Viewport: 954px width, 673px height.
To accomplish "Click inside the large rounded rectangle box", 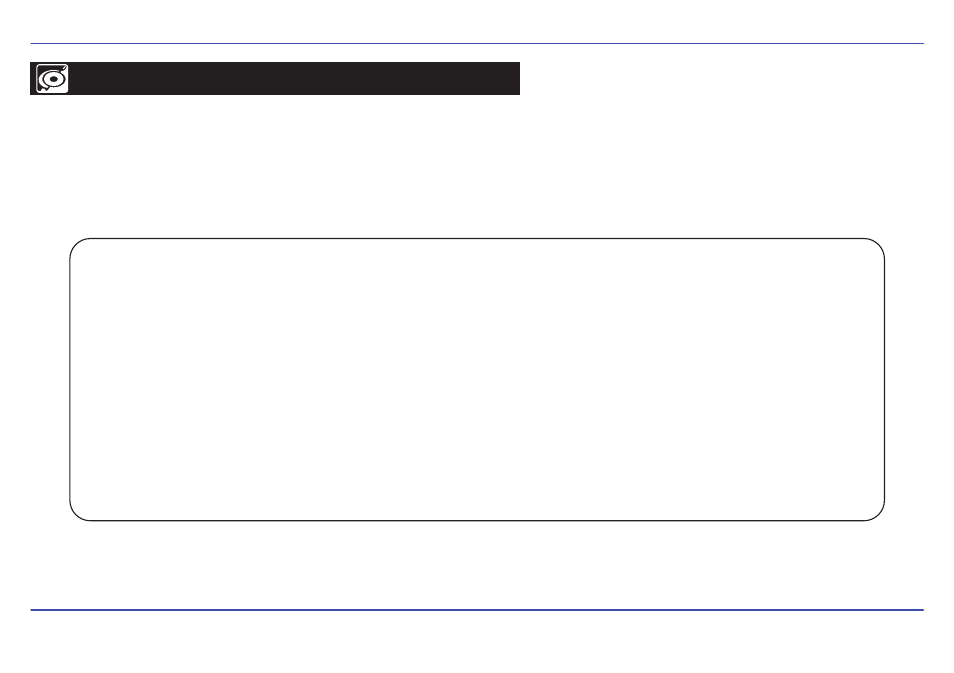I will pyautogui.click(x=477, y=380).
